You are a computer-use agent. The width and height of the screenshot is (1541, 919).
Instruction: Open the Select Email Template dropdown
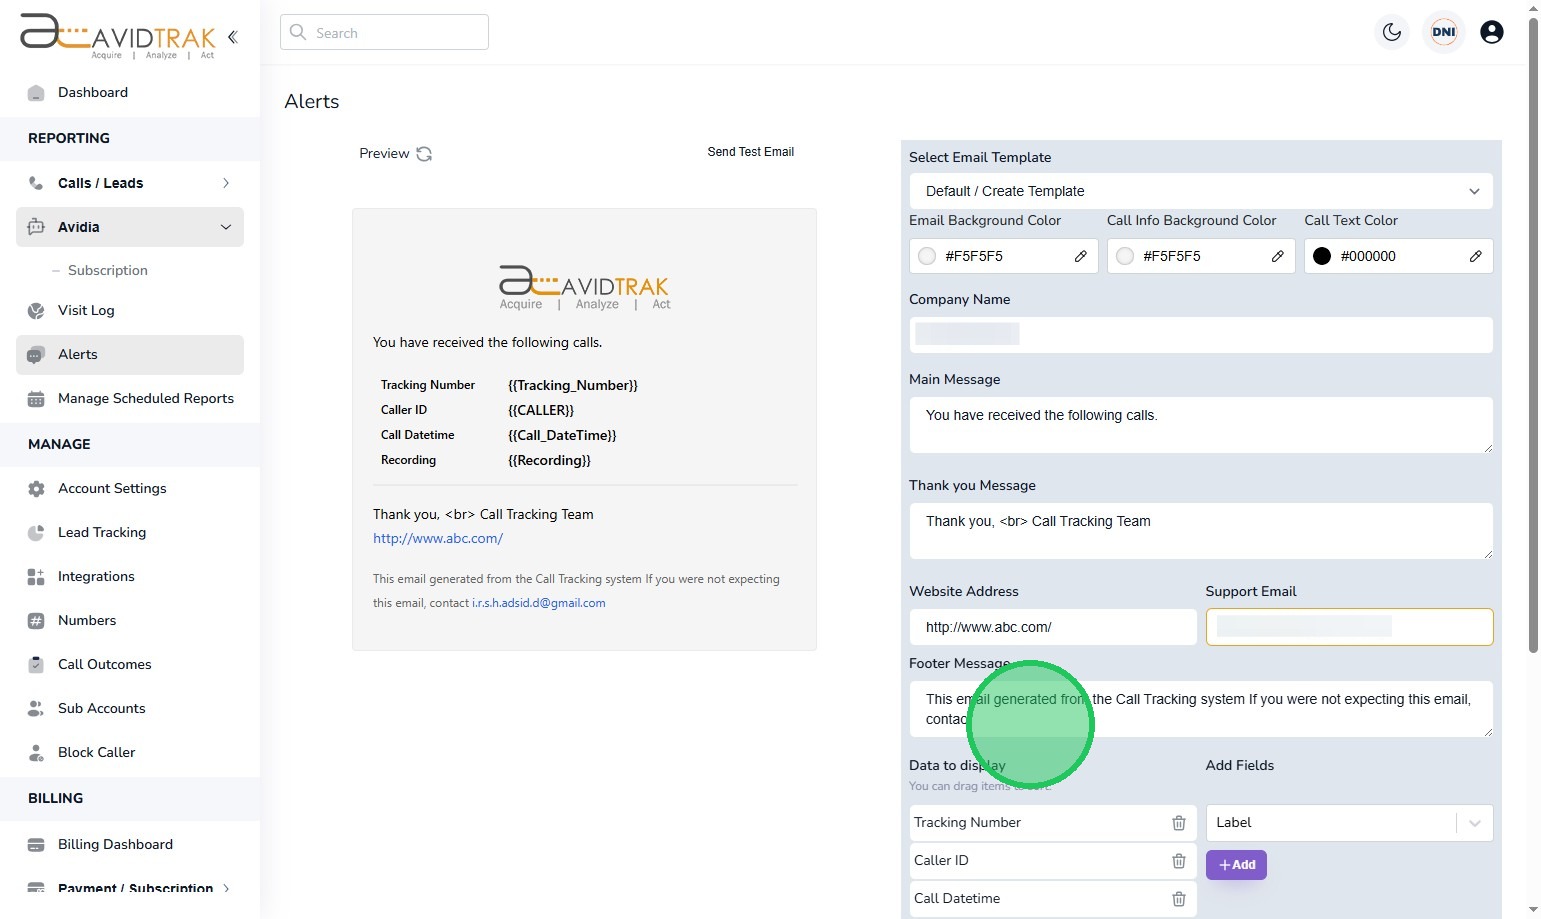coord(1200,191)
